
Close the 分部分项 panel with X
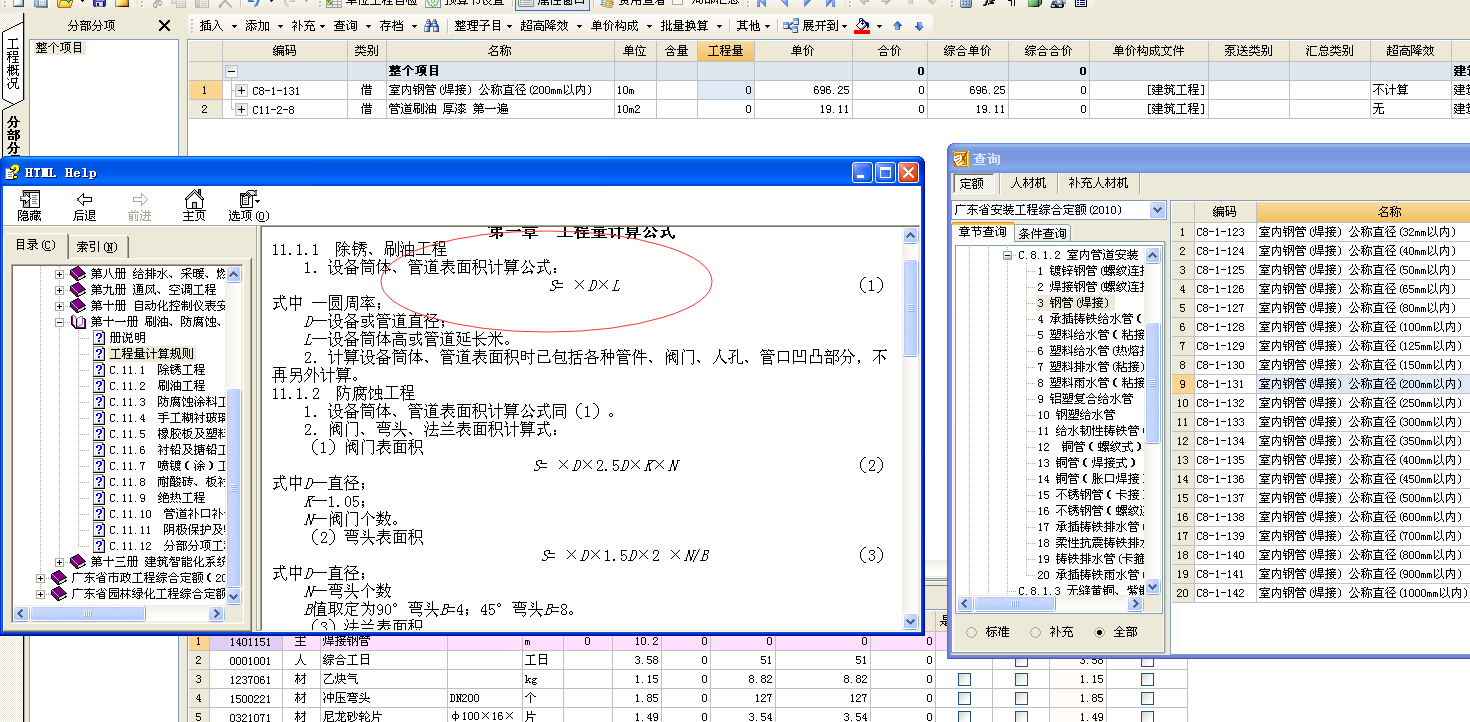165,25
